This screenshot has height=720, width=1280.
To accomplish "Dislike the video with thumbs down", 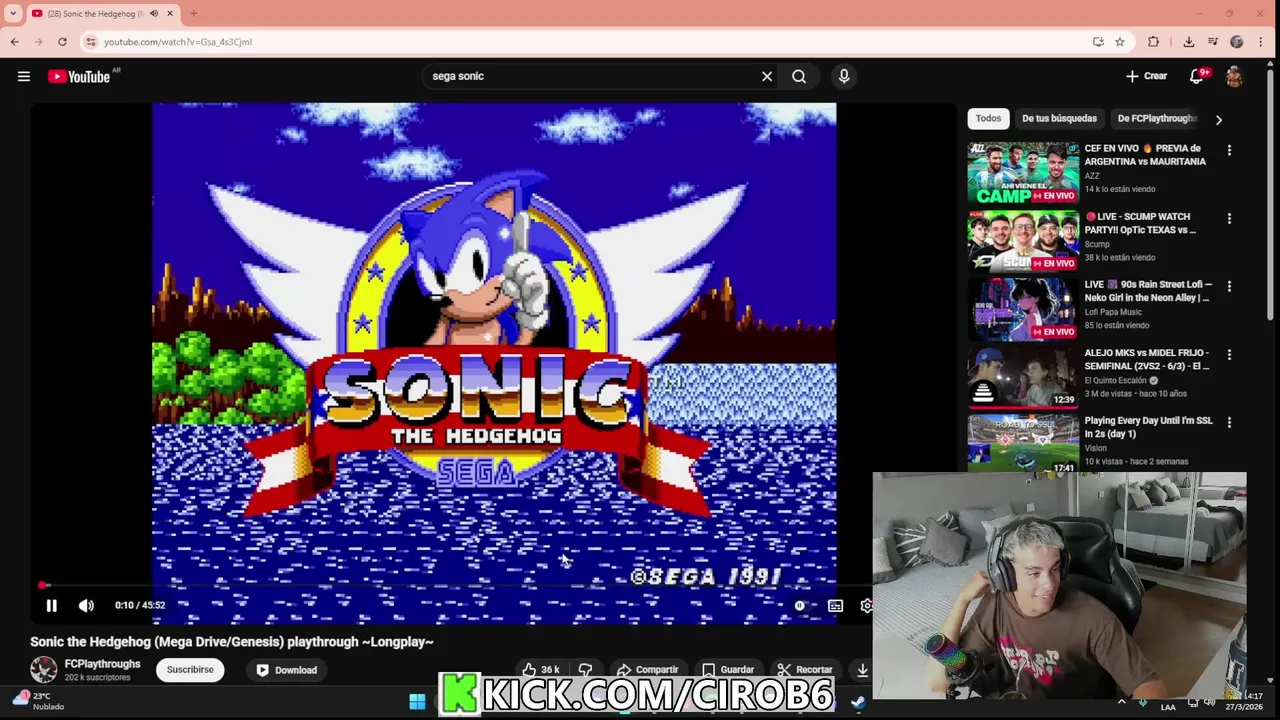I will click(x=586, y=670).
